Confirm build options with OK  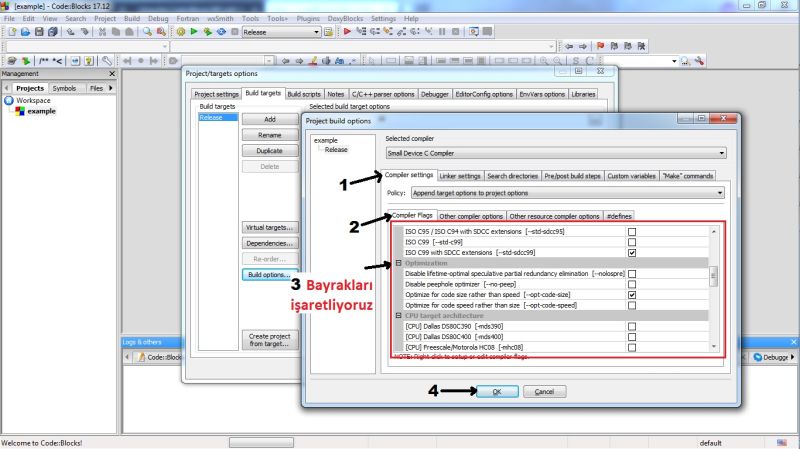tap(497, 391)
